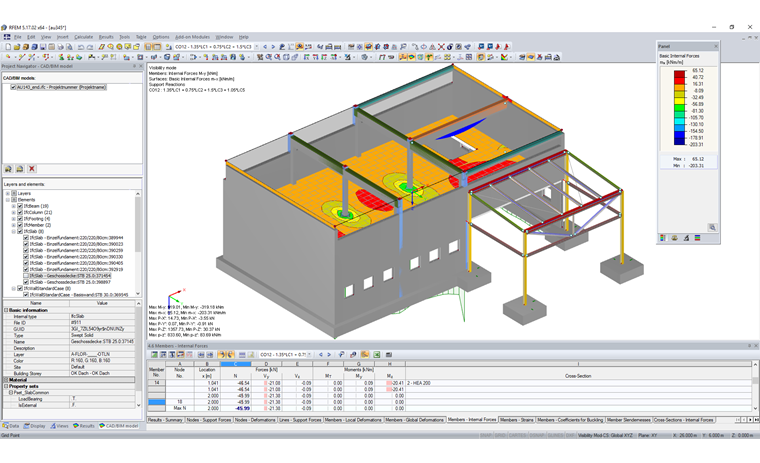Click the Redo arrow icon
The height and width of the screenshot is (463, 760).
click(x=90, y=47)
